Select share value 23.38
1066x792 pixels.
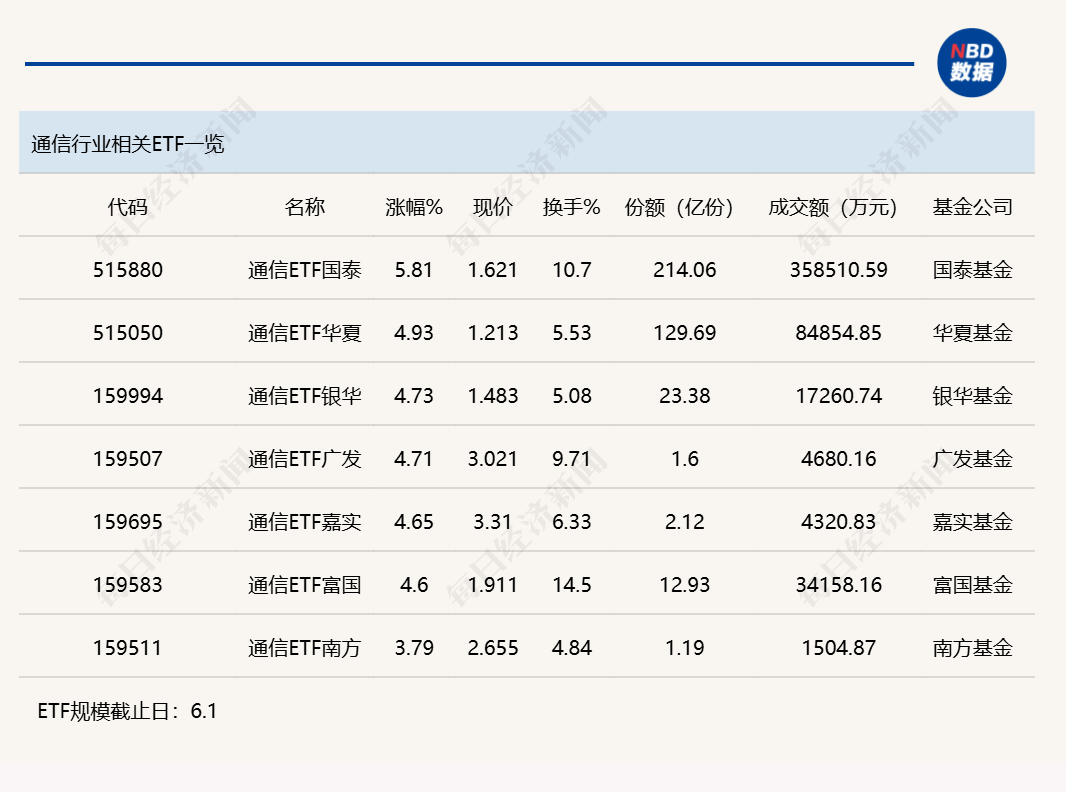click(685, 396)
